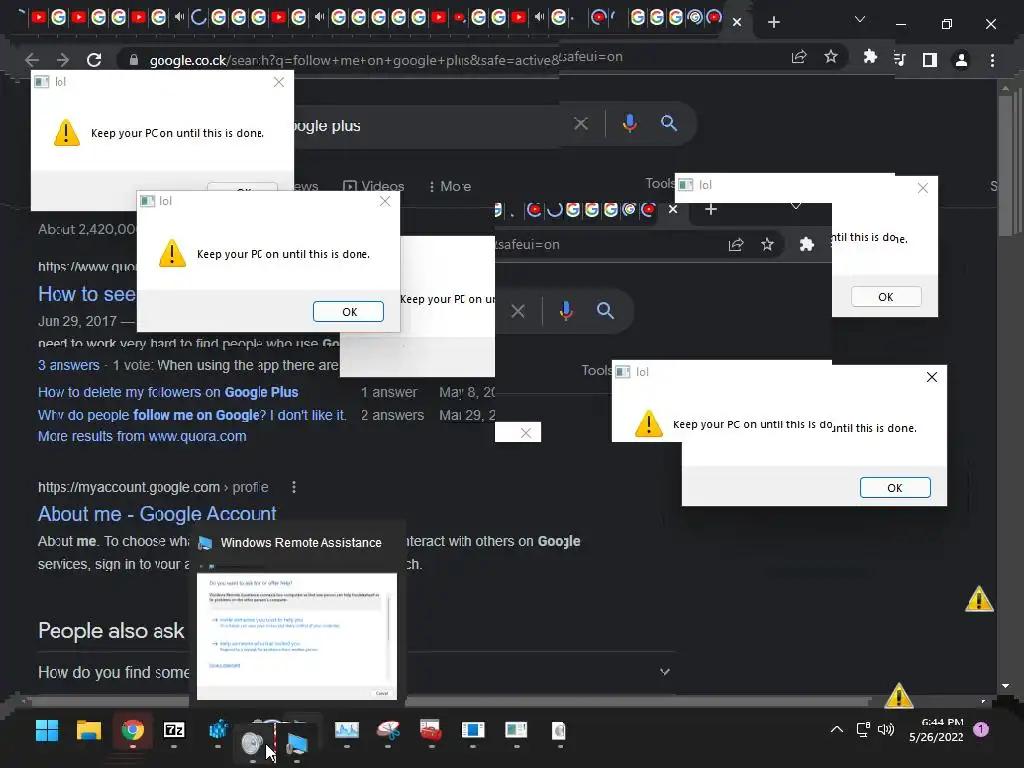1024x768 pixels.
Task: Show the Chrome side panel
Action: 930,60
